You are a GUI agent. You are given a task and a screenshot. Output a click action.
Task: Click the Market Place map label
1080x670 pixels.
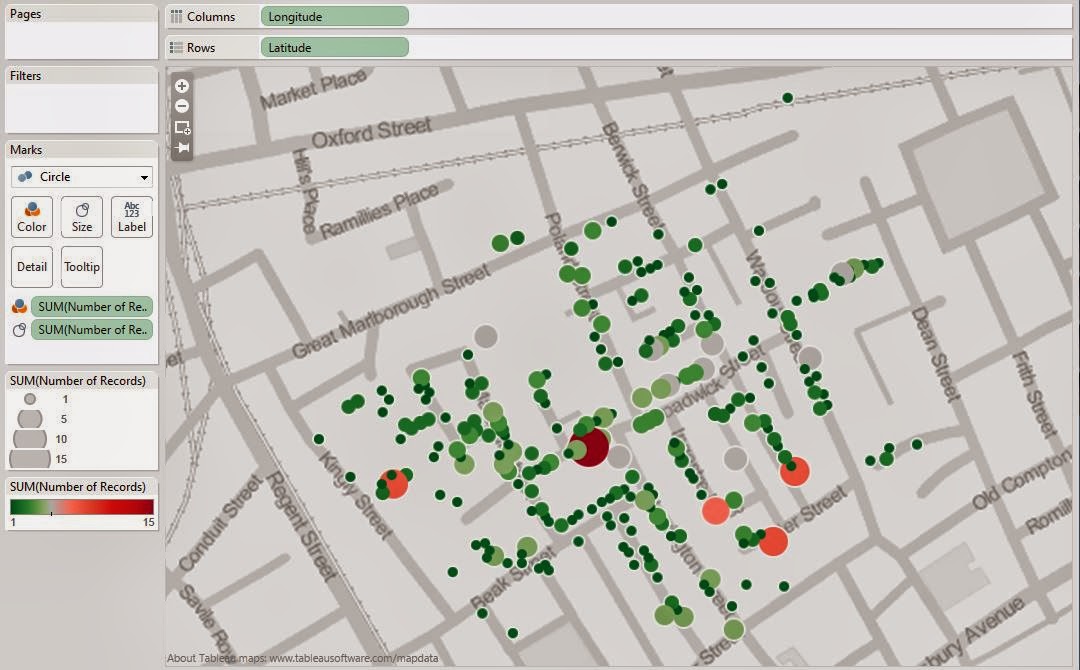point(313,90)
